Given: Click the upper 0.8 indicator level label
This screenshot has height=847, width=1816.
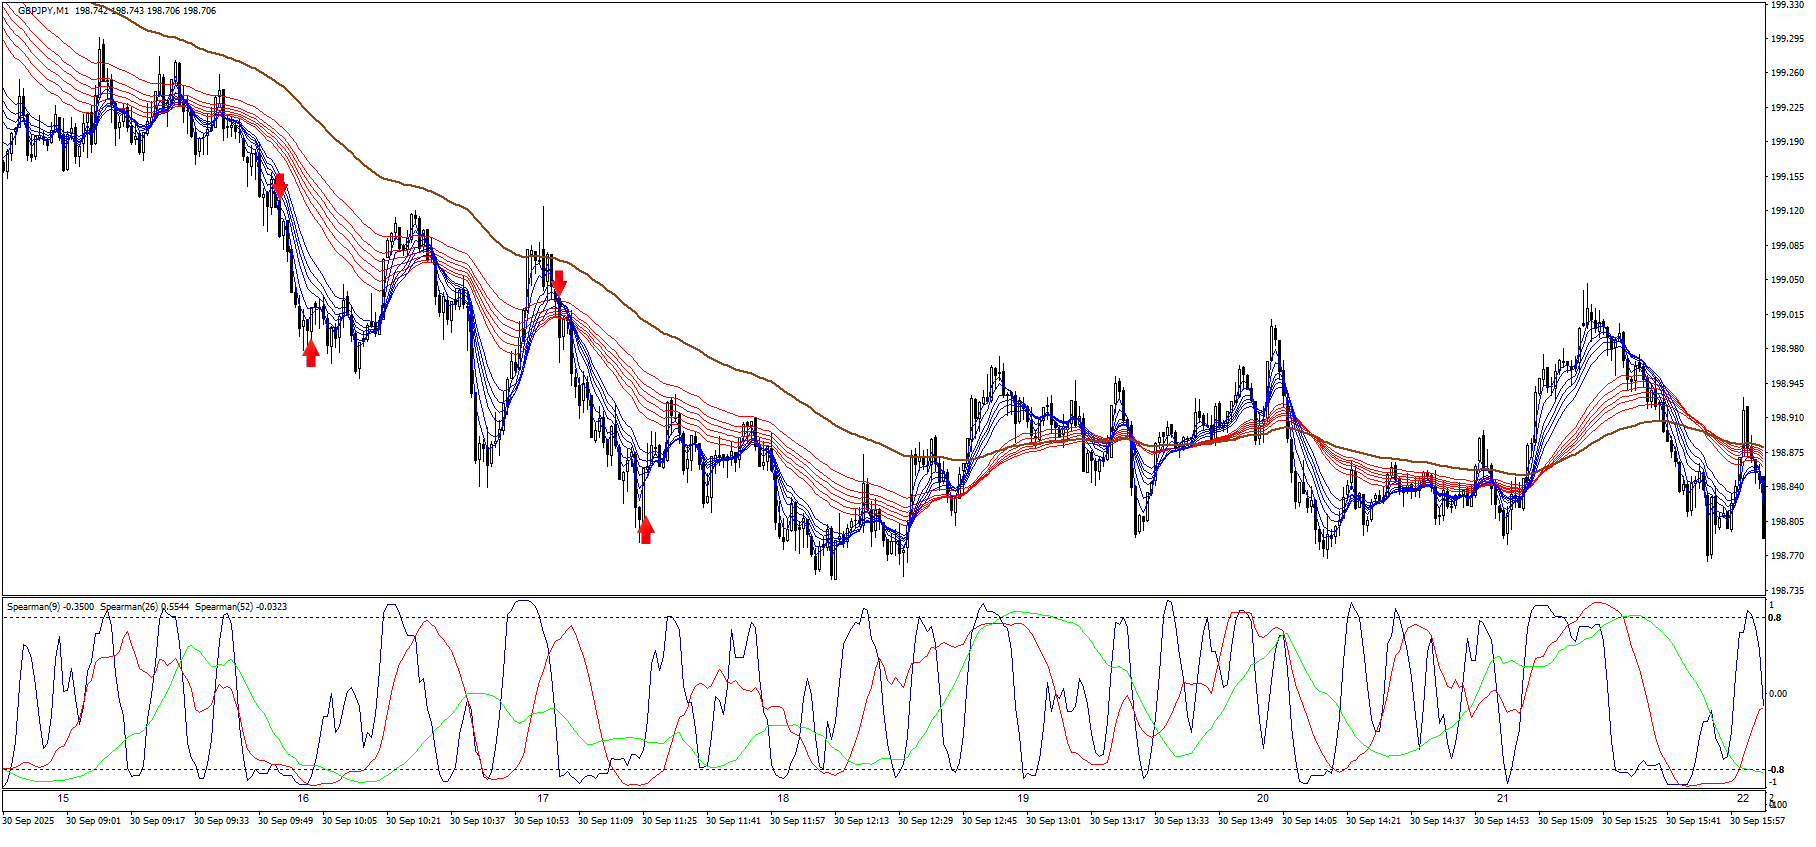Looking at the screenshot, I should [1775, 618].
